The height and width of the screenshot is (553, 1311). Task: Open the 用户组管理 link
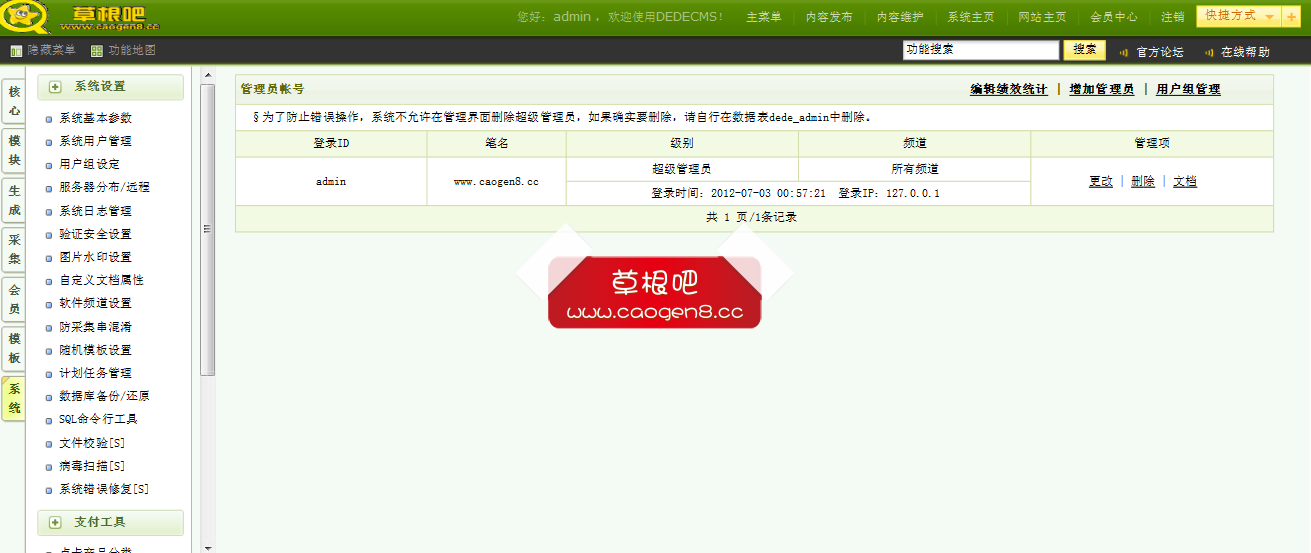tap(1188, 89)
